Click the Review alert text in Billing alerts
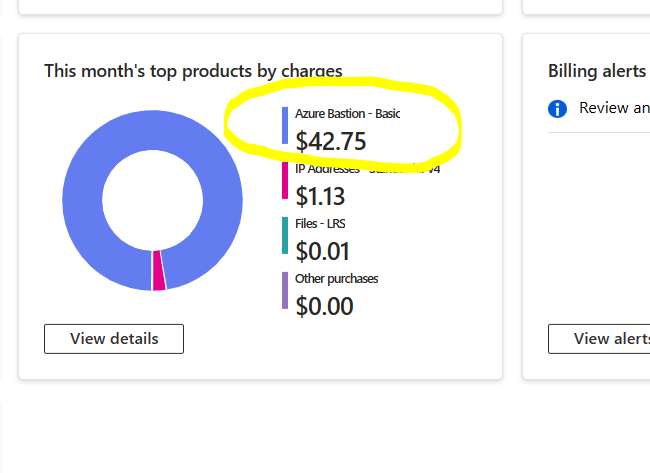This screenshot has width=650, height=473. coord(614,108)
